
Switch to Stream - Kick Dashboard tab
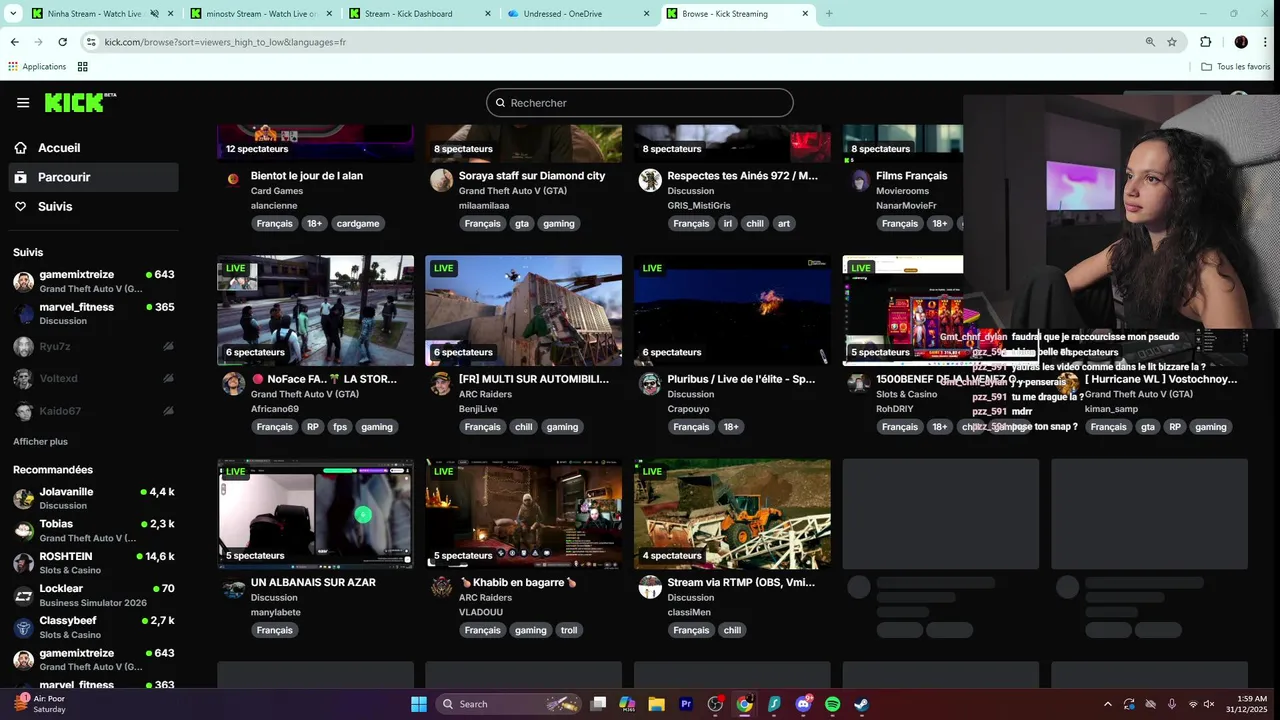(x=419, y=14)
